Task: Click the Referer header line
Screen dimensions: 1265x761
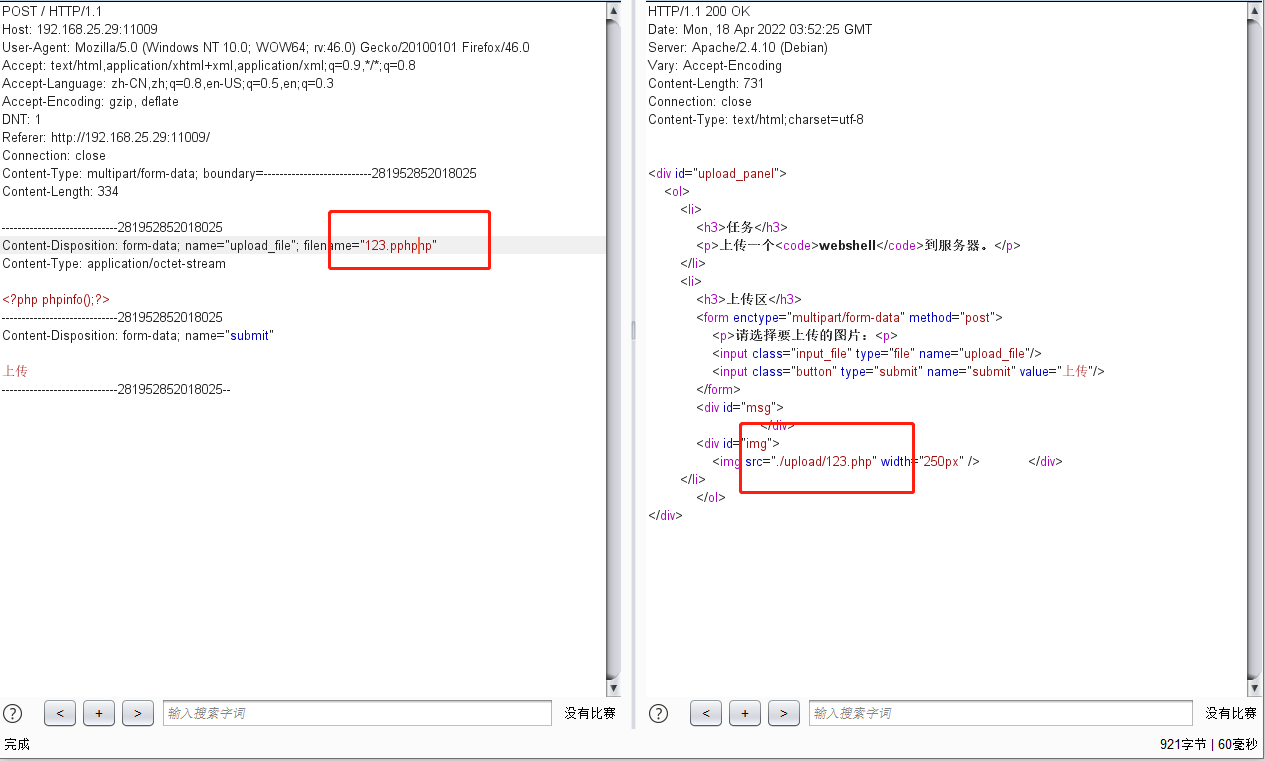Action: pyautogui.click(x=106, y=137)
